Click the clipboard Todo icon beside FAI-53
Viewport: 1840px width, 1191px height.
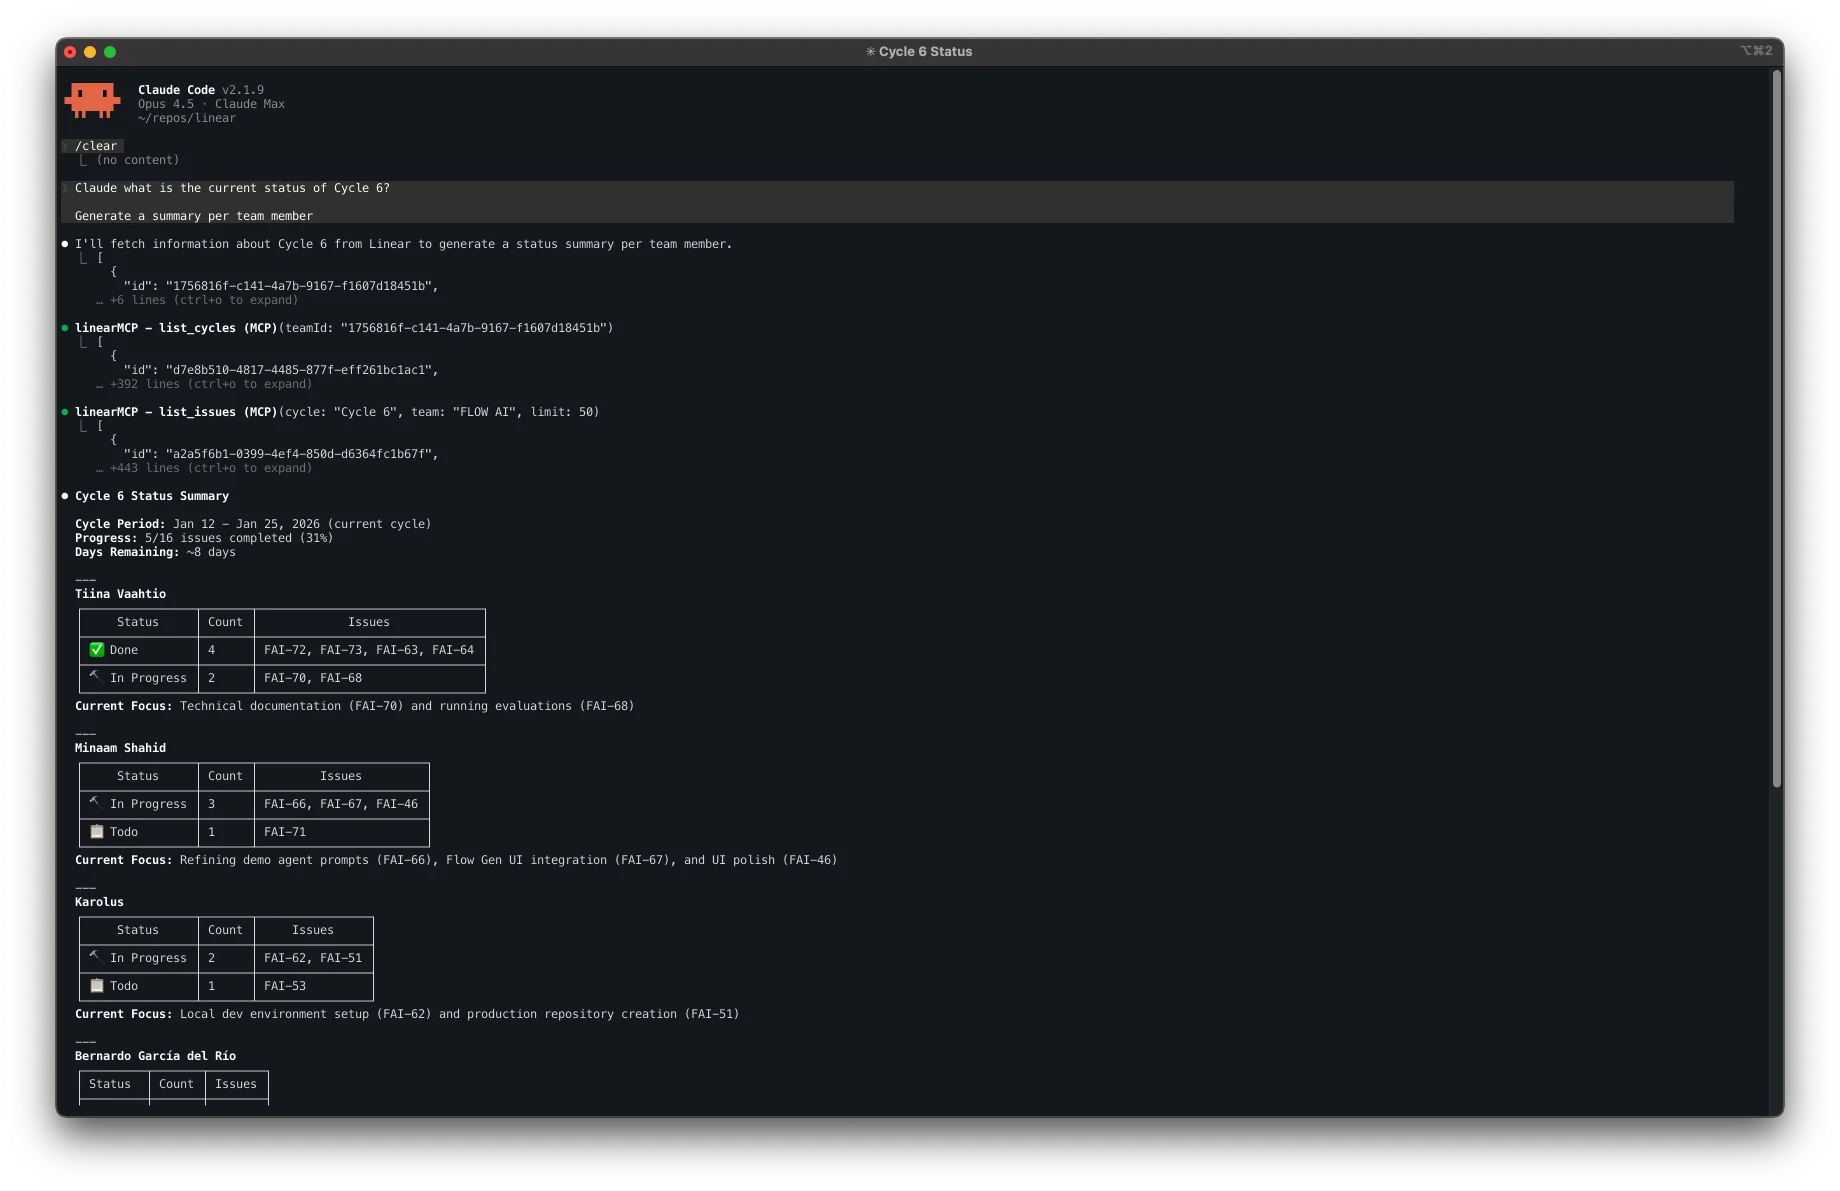pyautogui.click(x=97, y=986)
